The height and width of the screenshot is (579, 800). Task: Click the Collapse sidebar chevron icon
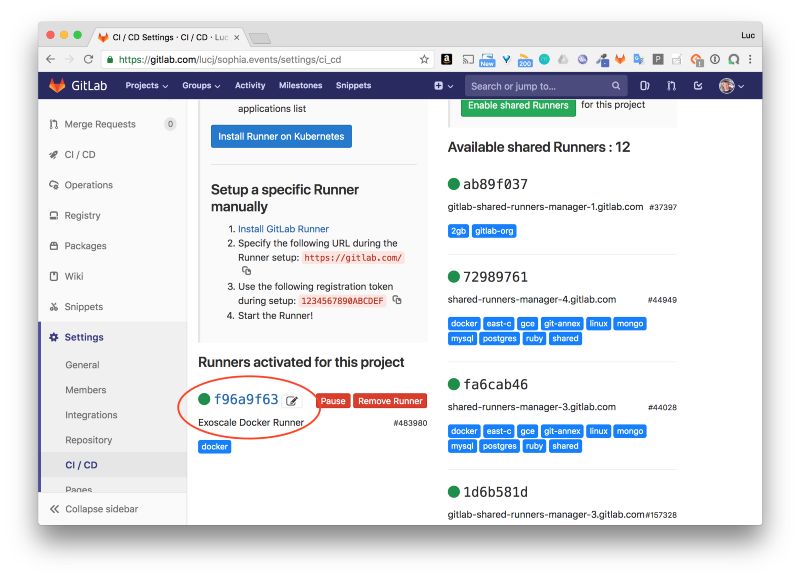tap(55, 509)
